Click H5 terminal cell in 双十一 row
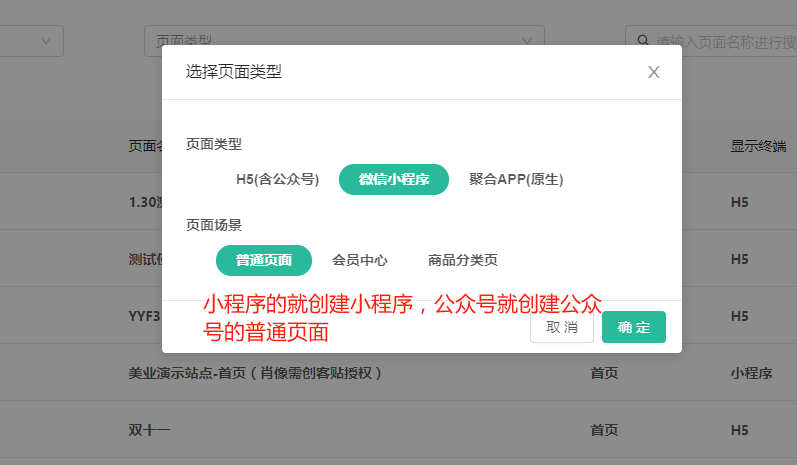The width and height of the screenshot is (797, 465). (x=739, y=430)
